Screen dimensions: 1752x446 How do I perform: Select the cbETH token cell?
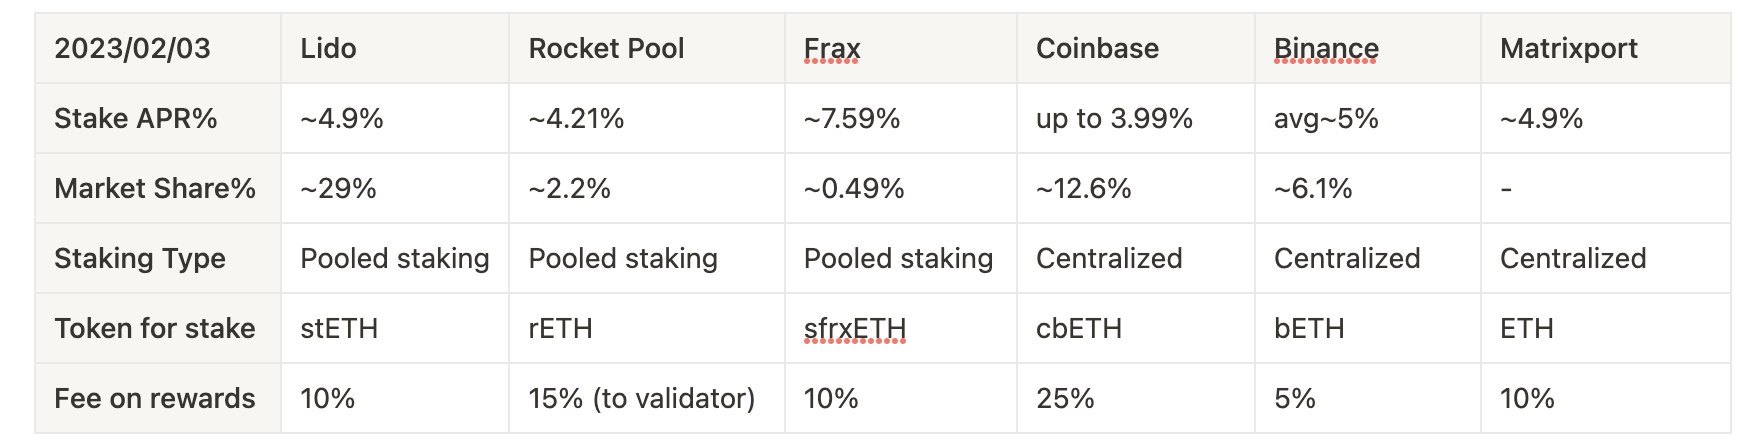1136,328
